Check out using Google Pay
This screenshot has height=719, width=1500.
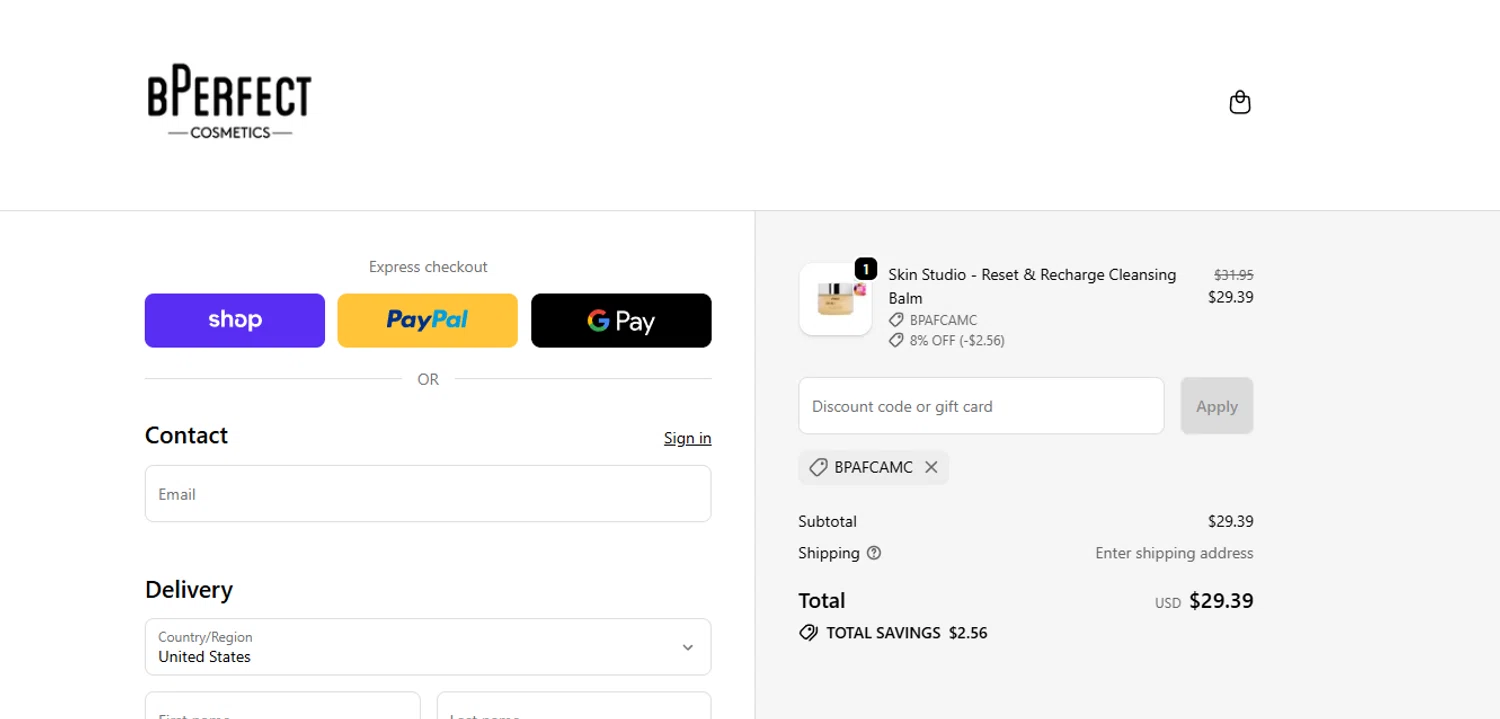point(621,321)
